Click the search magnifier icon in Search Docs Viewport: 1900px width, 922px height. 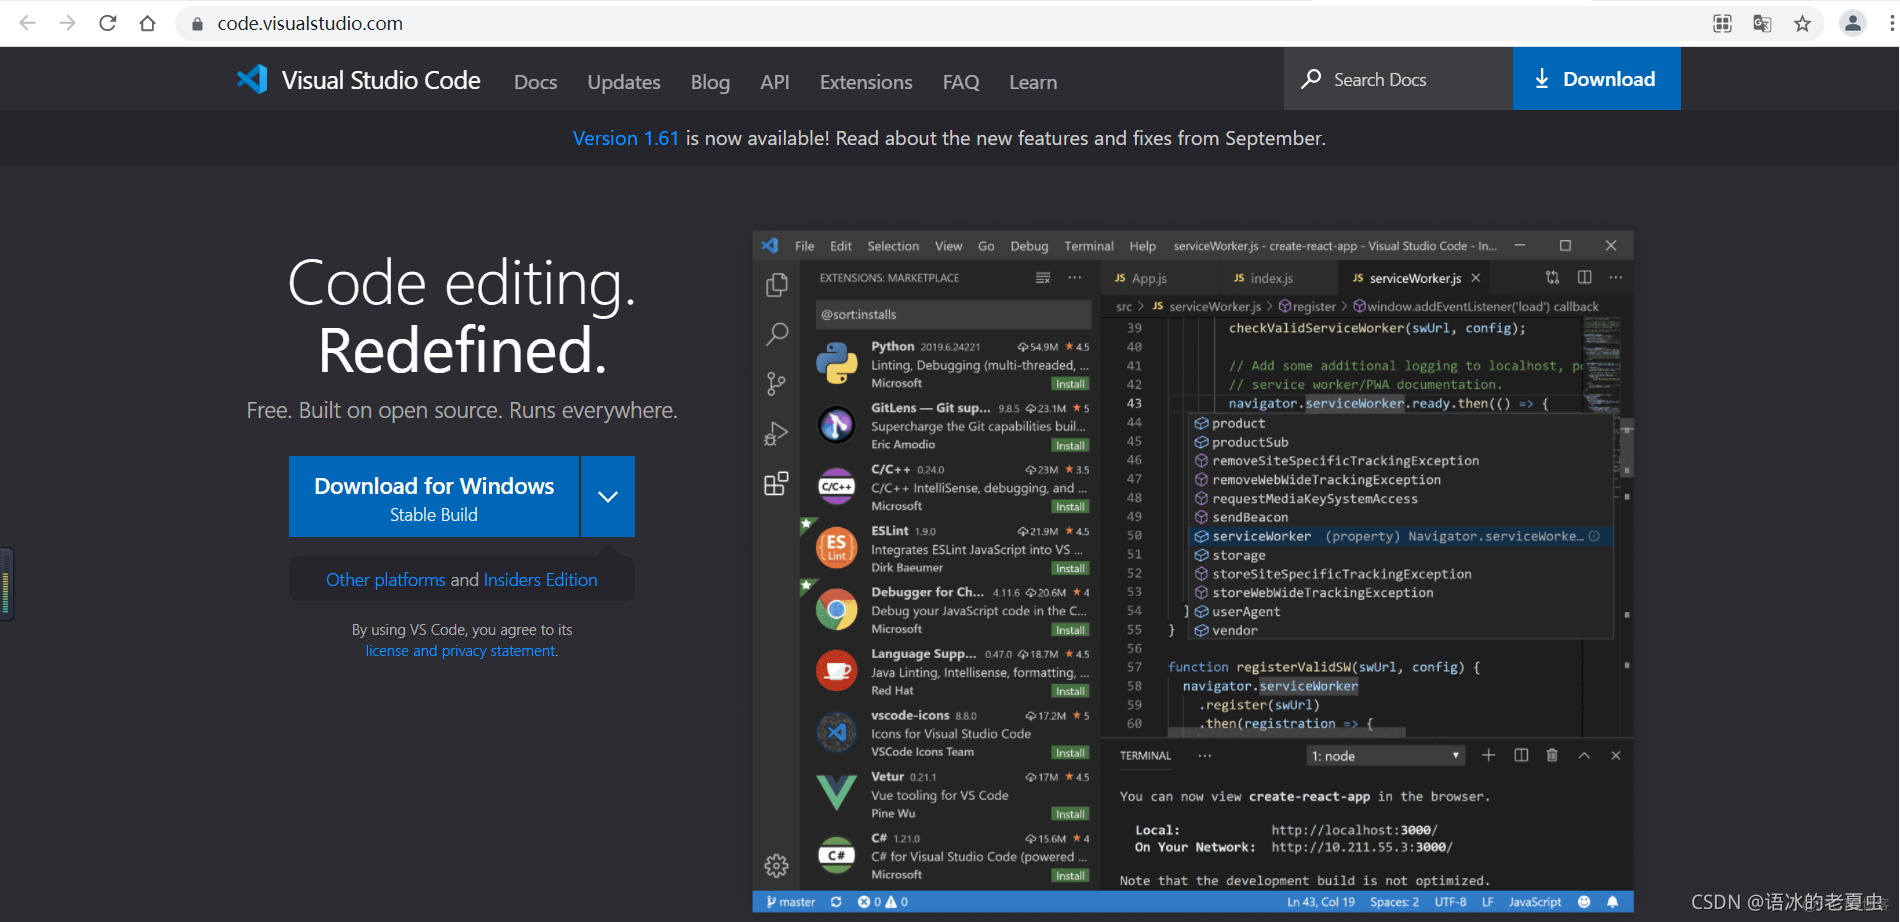tap(1311, 79)
